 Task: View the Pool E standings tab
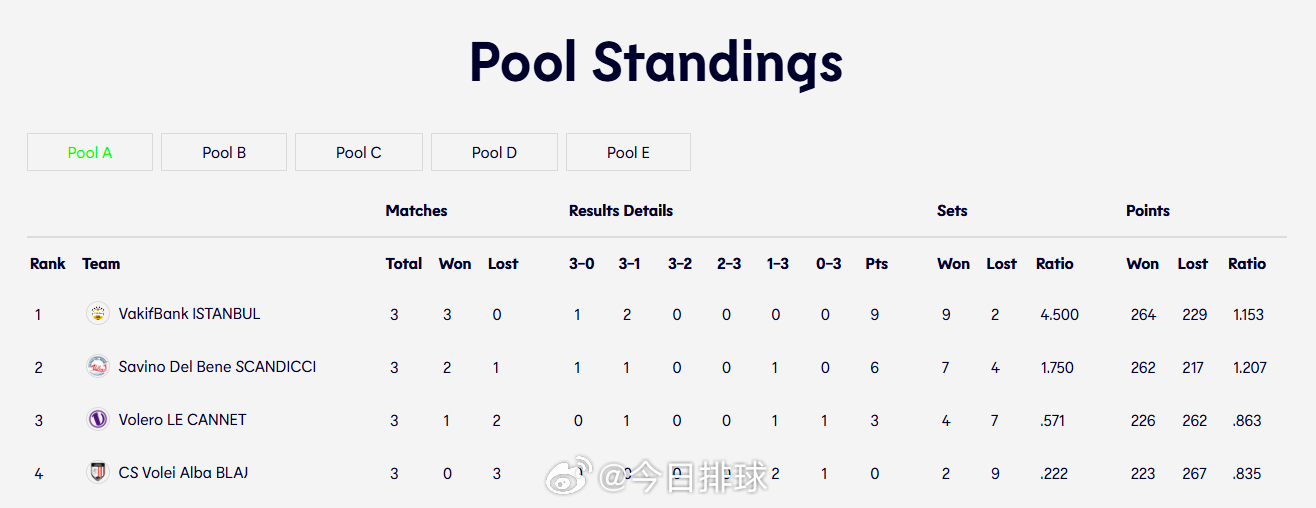[x=628, y=152]
